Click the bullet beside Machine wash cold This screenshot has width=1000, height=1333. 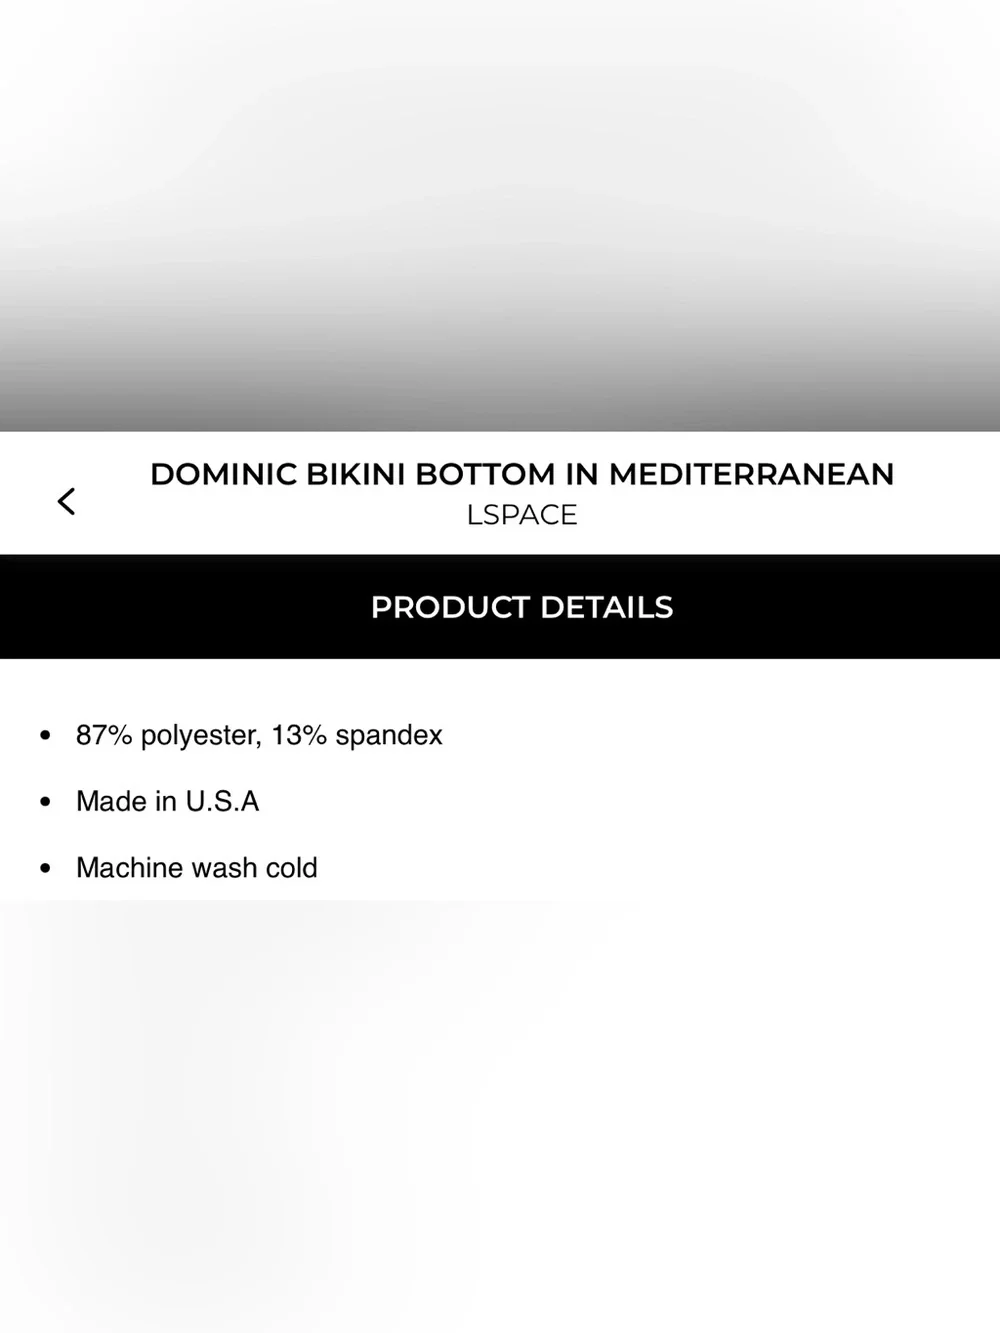tap(45, 868)
